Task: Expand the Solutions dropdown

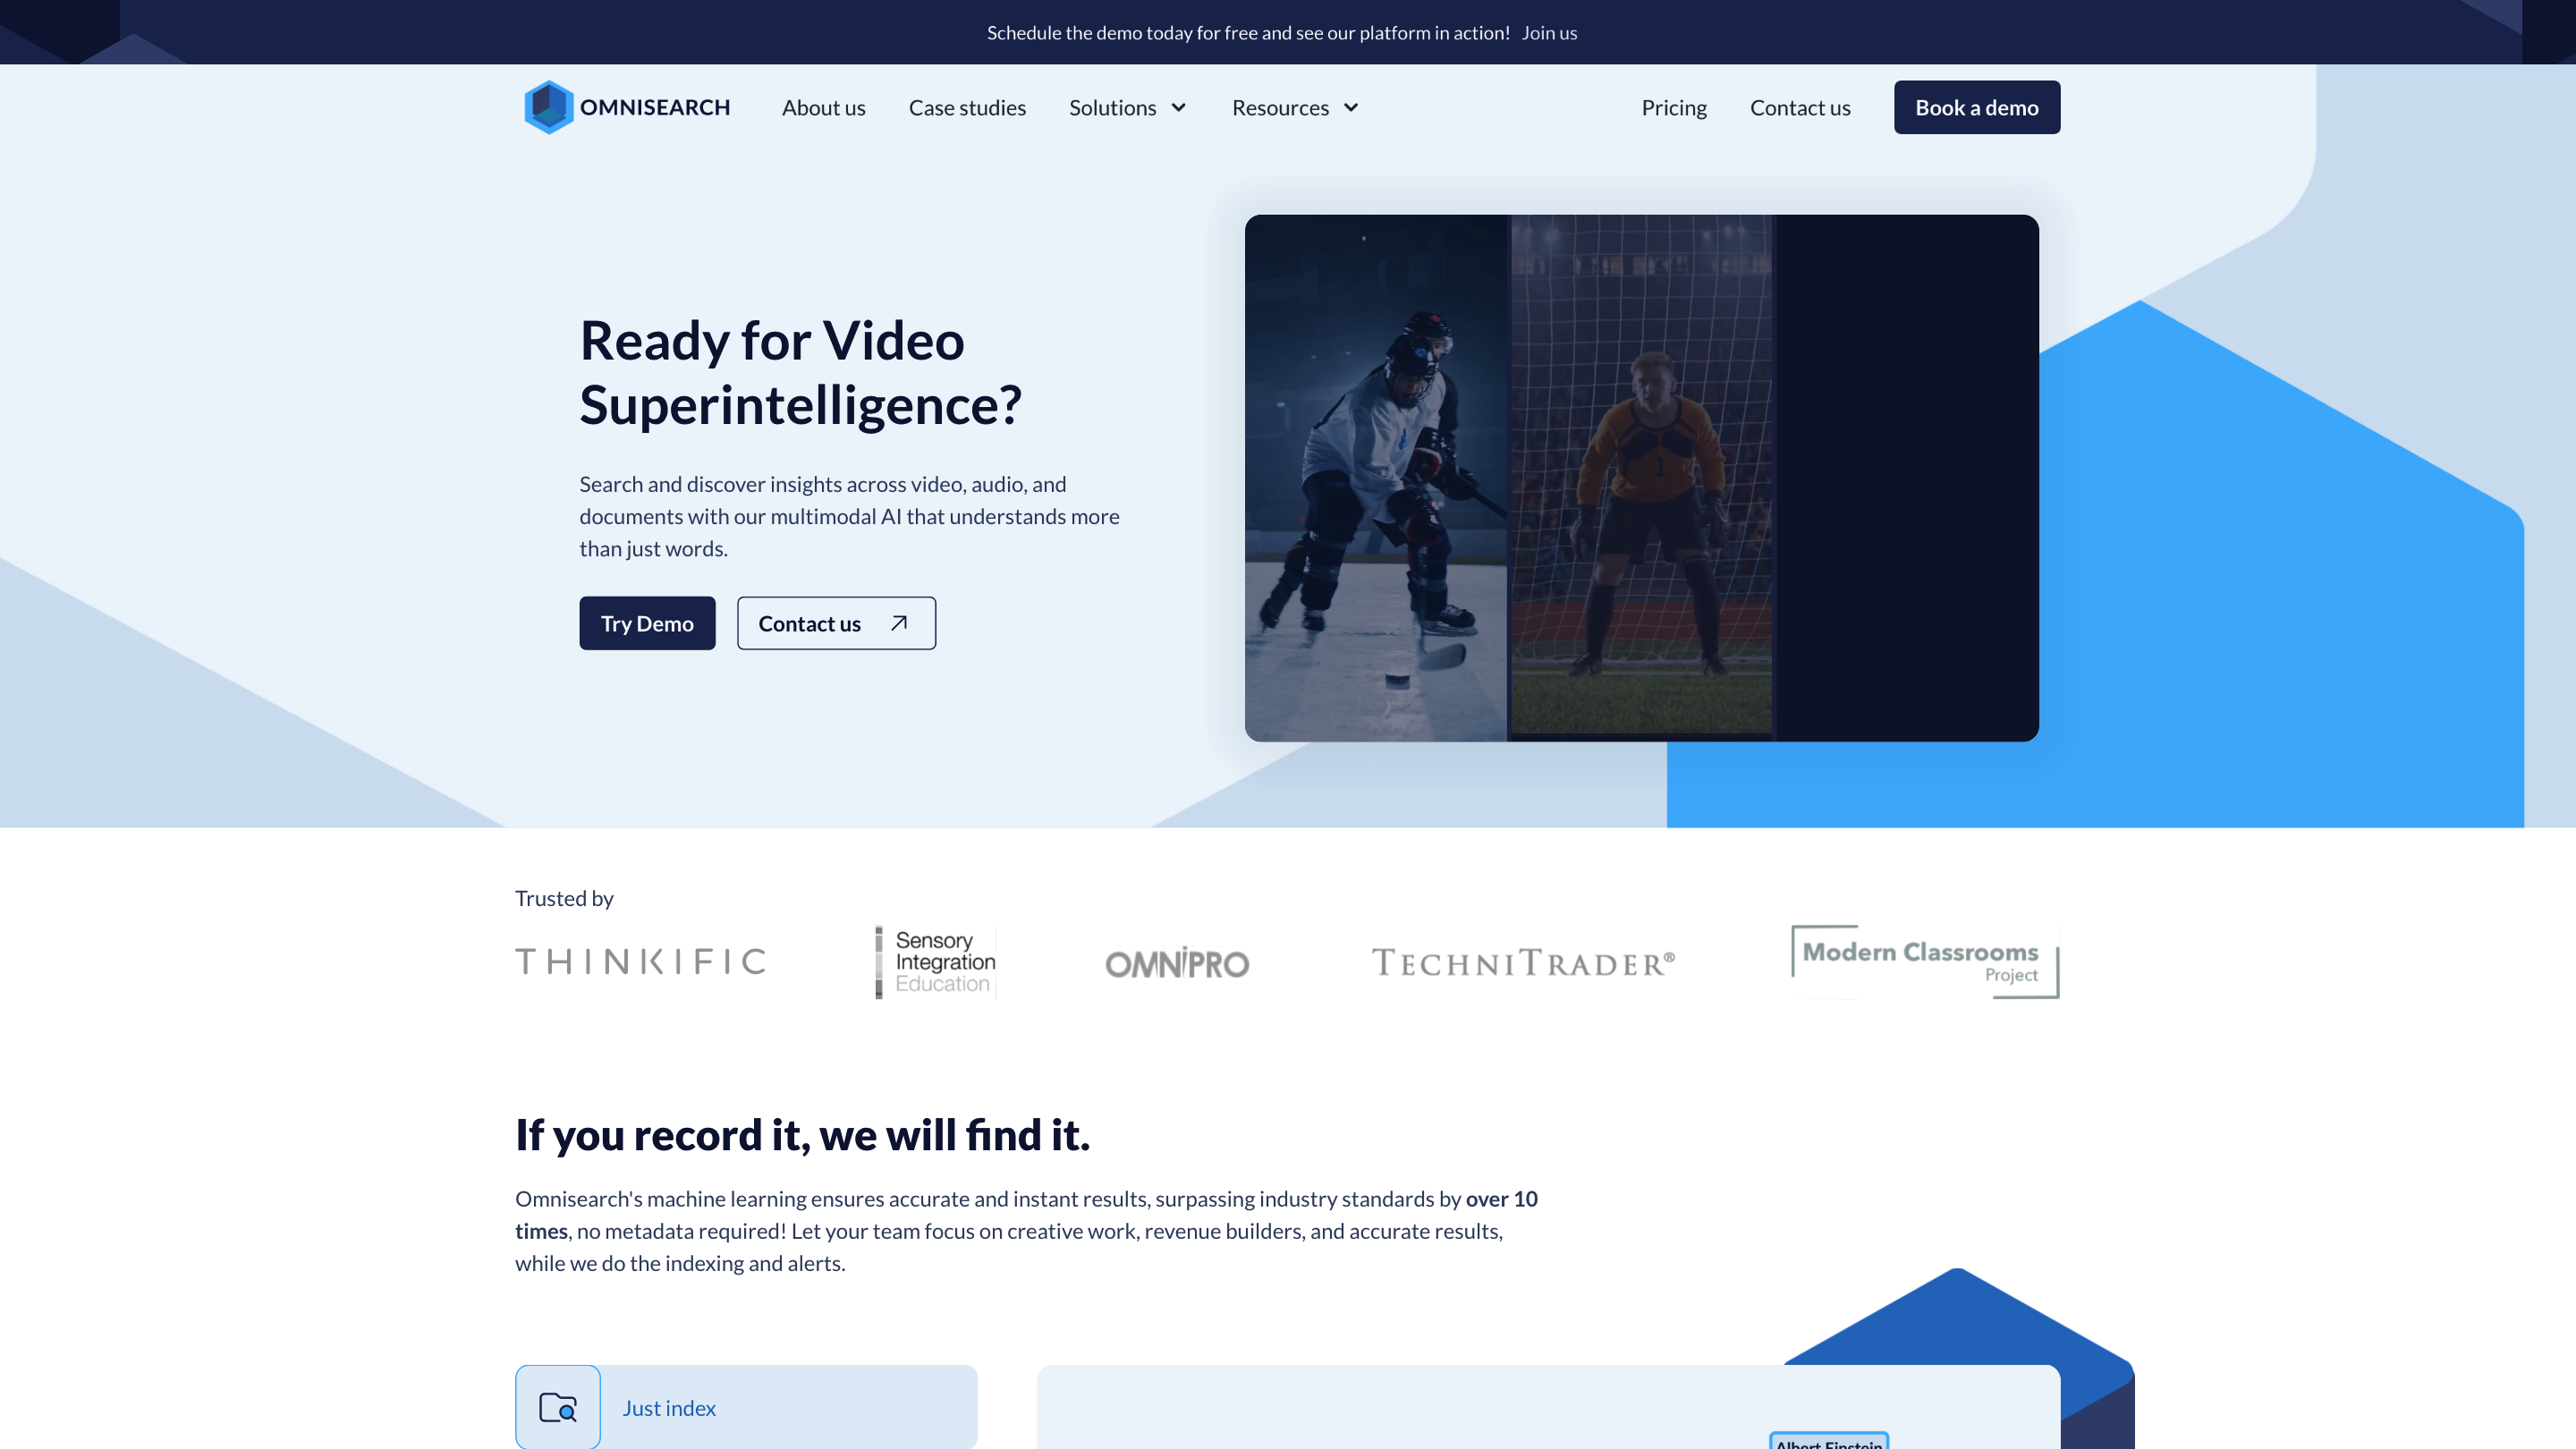Action: coord(1127,107)
